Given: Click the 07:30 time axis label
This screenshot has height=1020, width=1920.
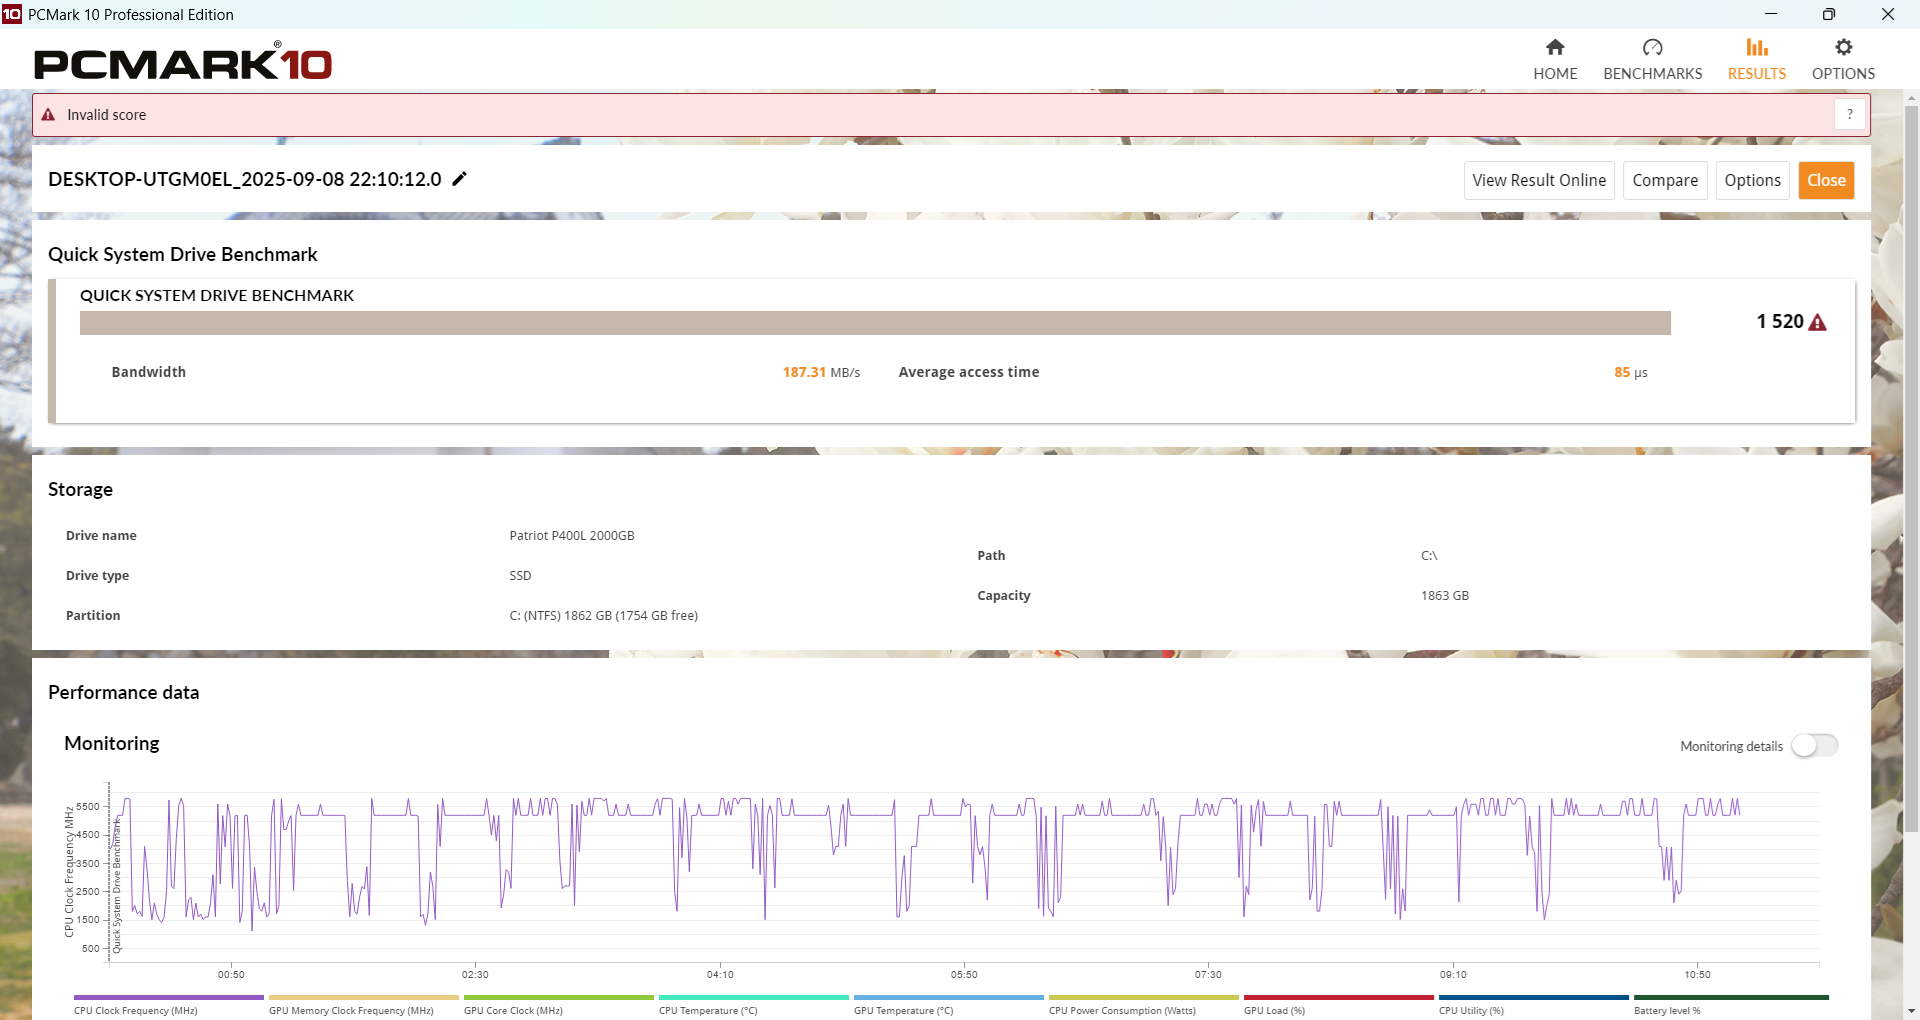Looking at the screenshot, I should click(x=1208, y=974).
